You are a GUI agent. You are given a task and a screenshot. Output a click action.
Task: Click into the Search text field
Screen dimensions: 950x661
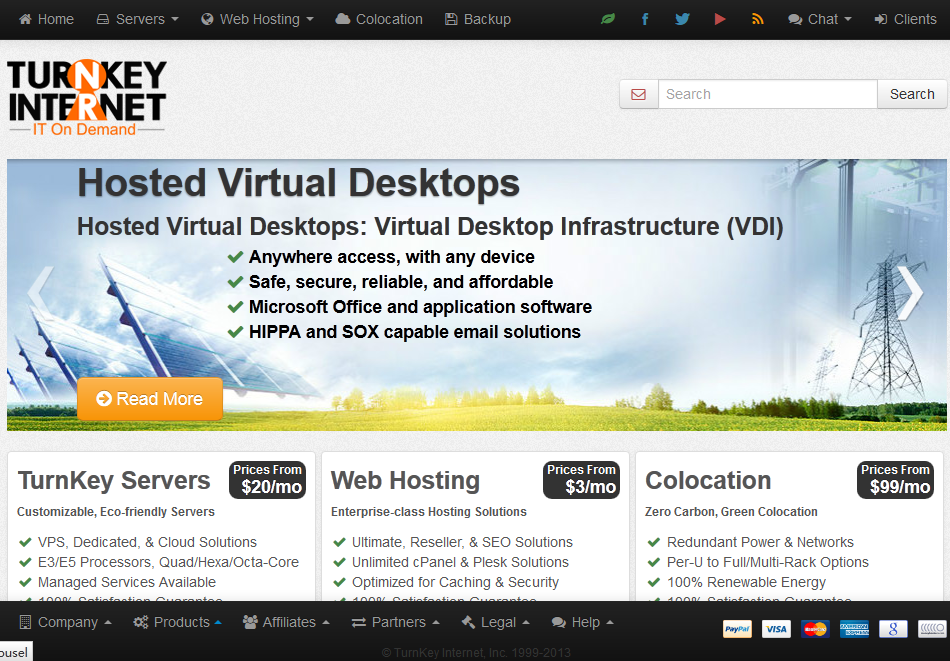click(x=768, y=94)
